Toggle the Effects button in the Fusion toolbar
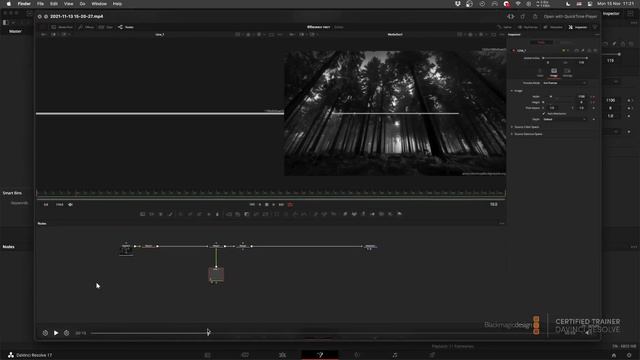 [86, 27]
